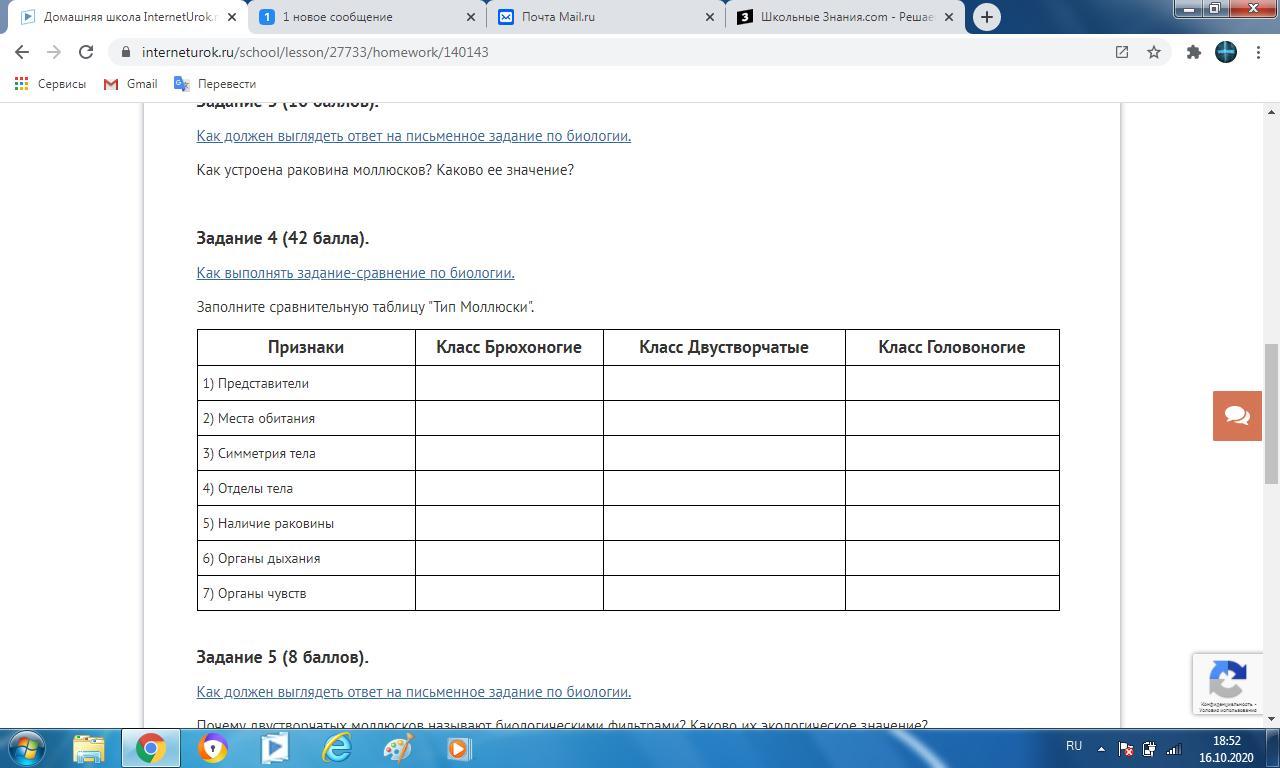Open the Apps (Сервисы) bookmark
Viewport: 1280px width, 768px height.
pyautogui.click(x=50, y=84)
